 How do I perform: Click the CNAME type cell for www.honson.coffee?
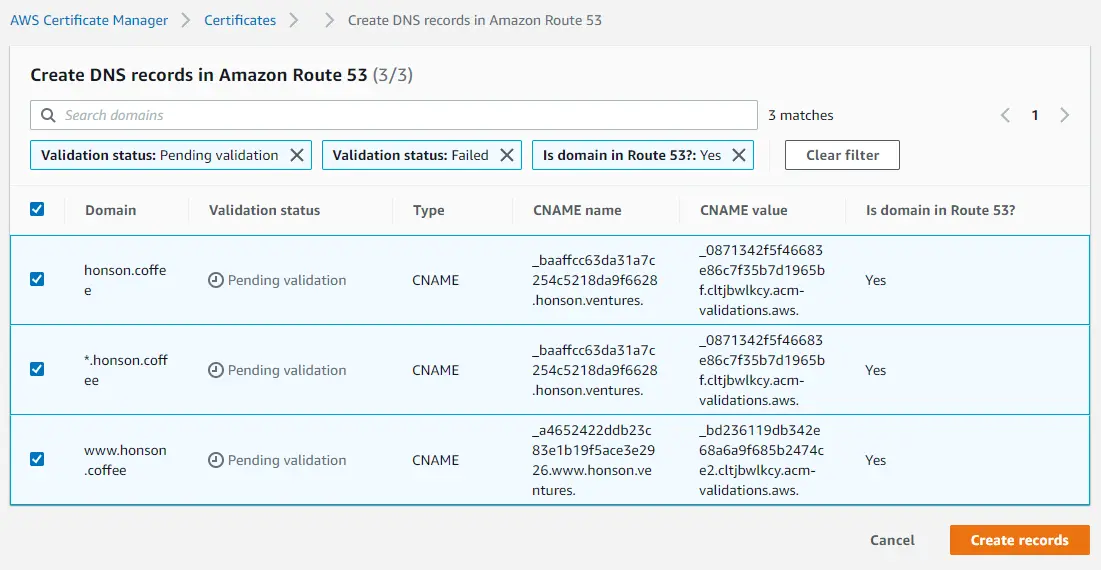(x=435, y=460)
